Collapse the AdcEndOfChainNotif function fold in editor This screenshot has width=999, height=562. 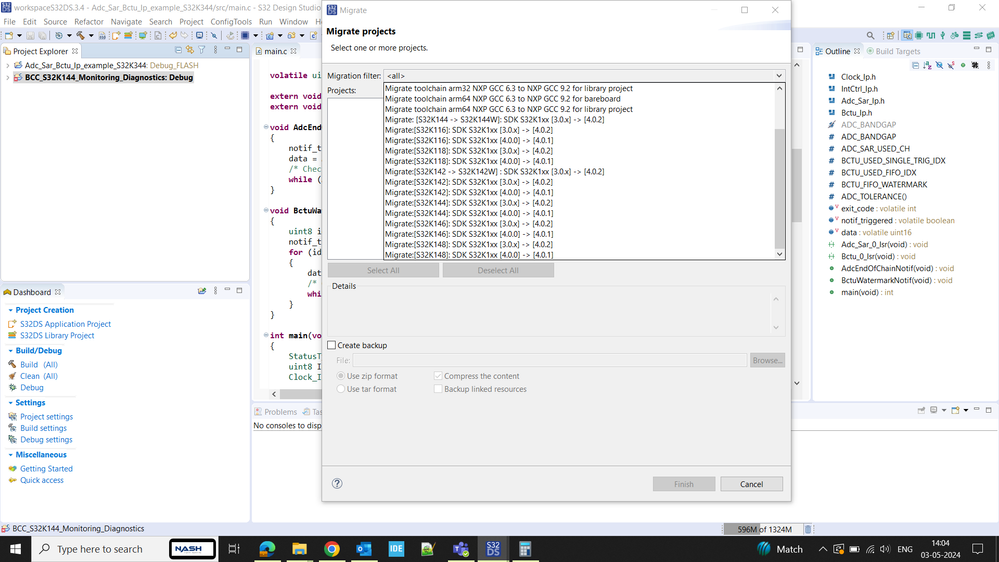pyautogui.click(x=266, y=127)
